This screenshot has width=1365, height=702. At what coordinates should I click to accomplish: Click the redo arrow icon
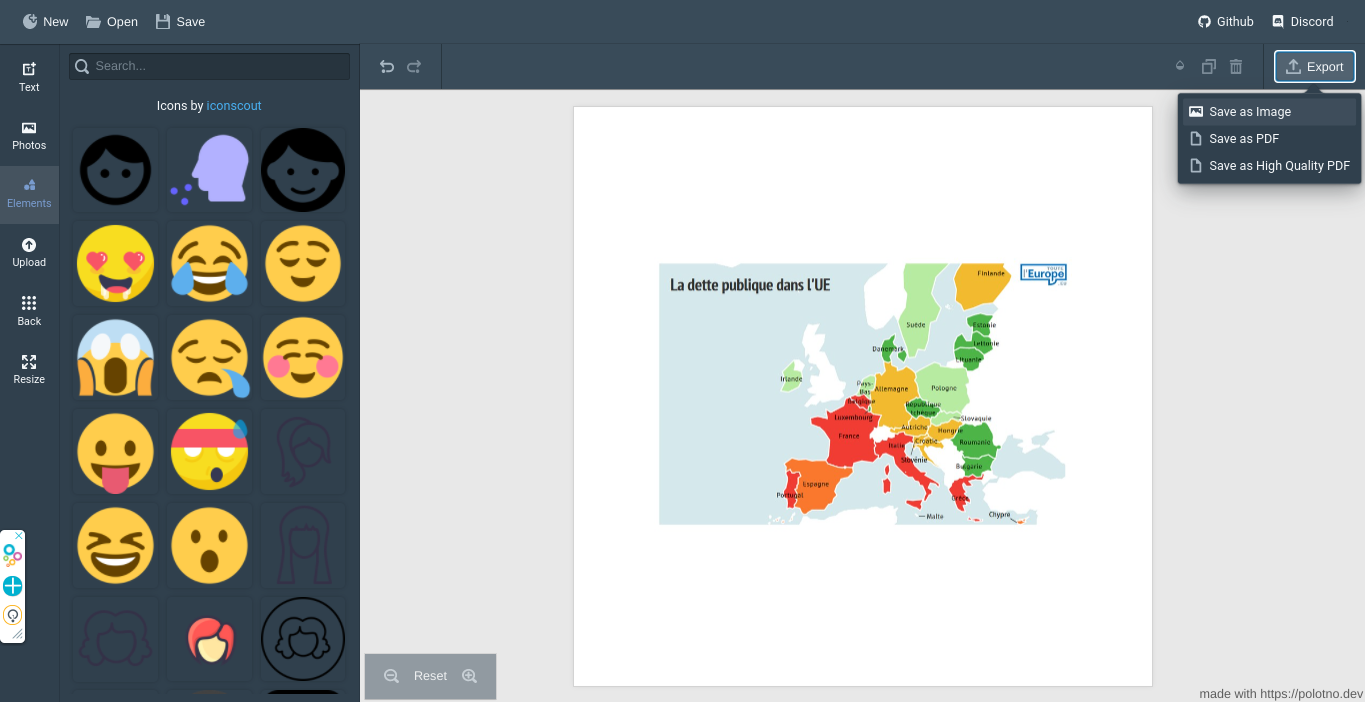[x=414, y=67]
